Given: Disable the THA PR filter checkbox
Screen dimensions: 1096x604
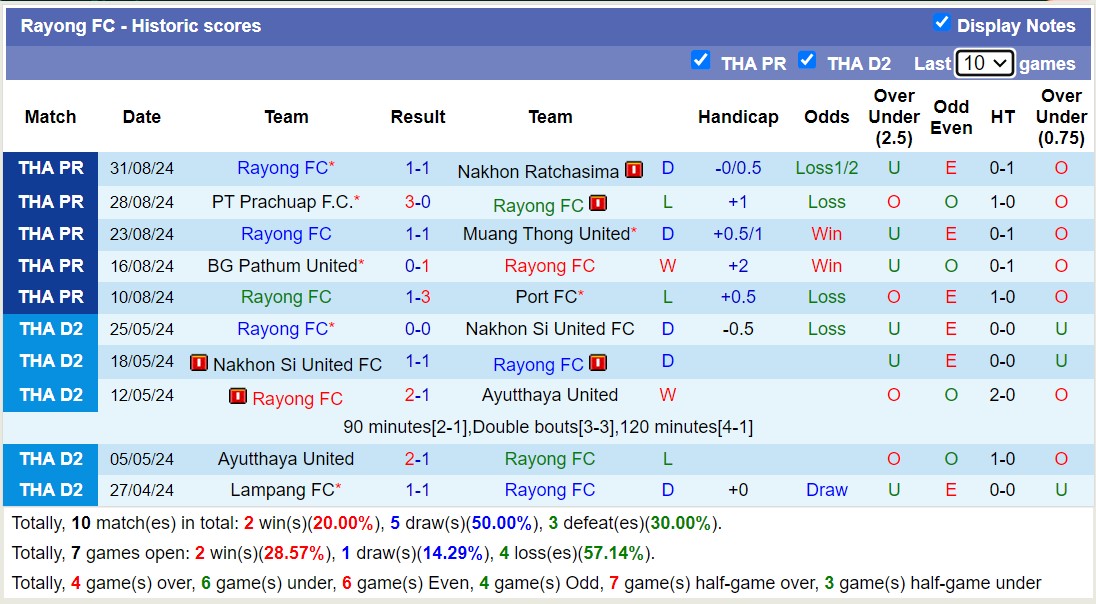Looking at the screenshot, I should 701,61.
